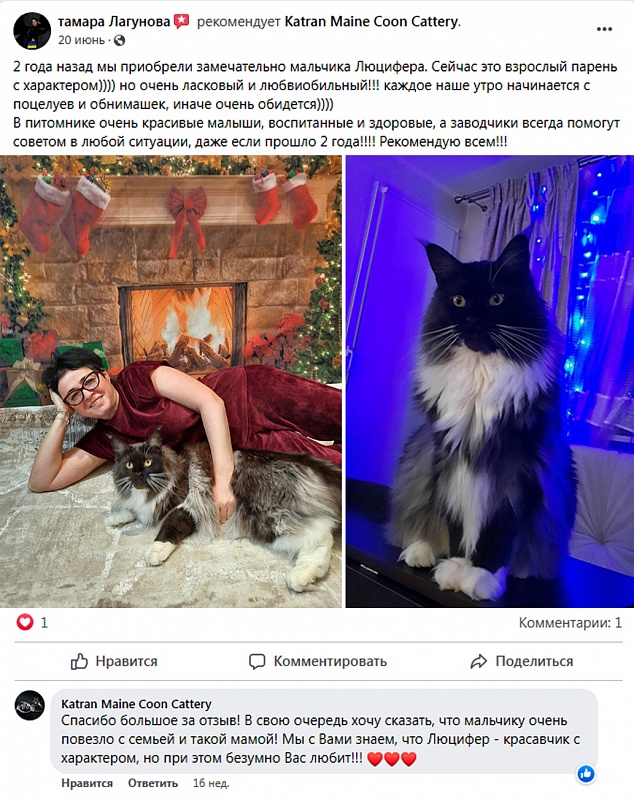
Task: Click the Katran cattery comment avatar
Action: (30, 705)
